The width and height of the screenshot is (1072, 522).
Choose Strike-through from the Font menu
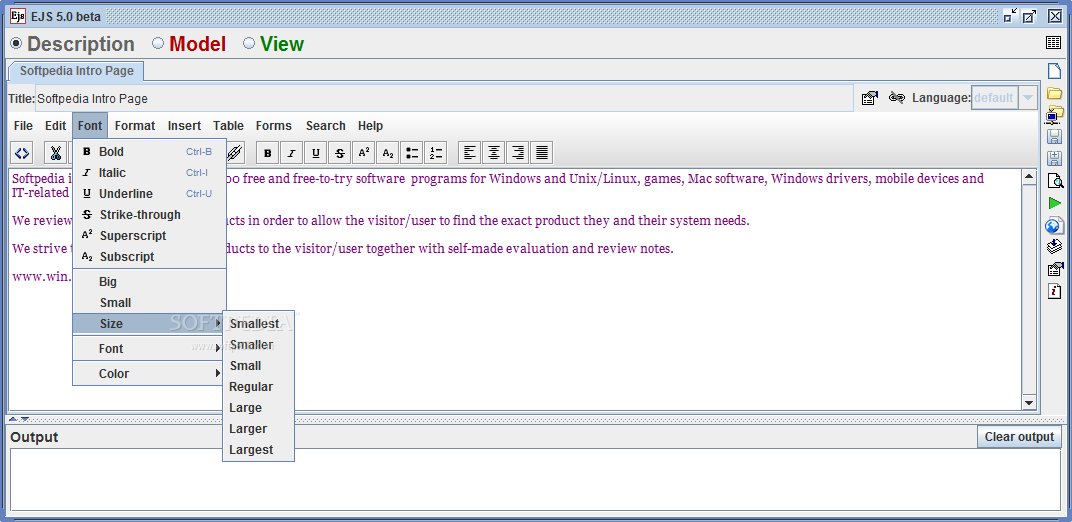click(149, 215)
